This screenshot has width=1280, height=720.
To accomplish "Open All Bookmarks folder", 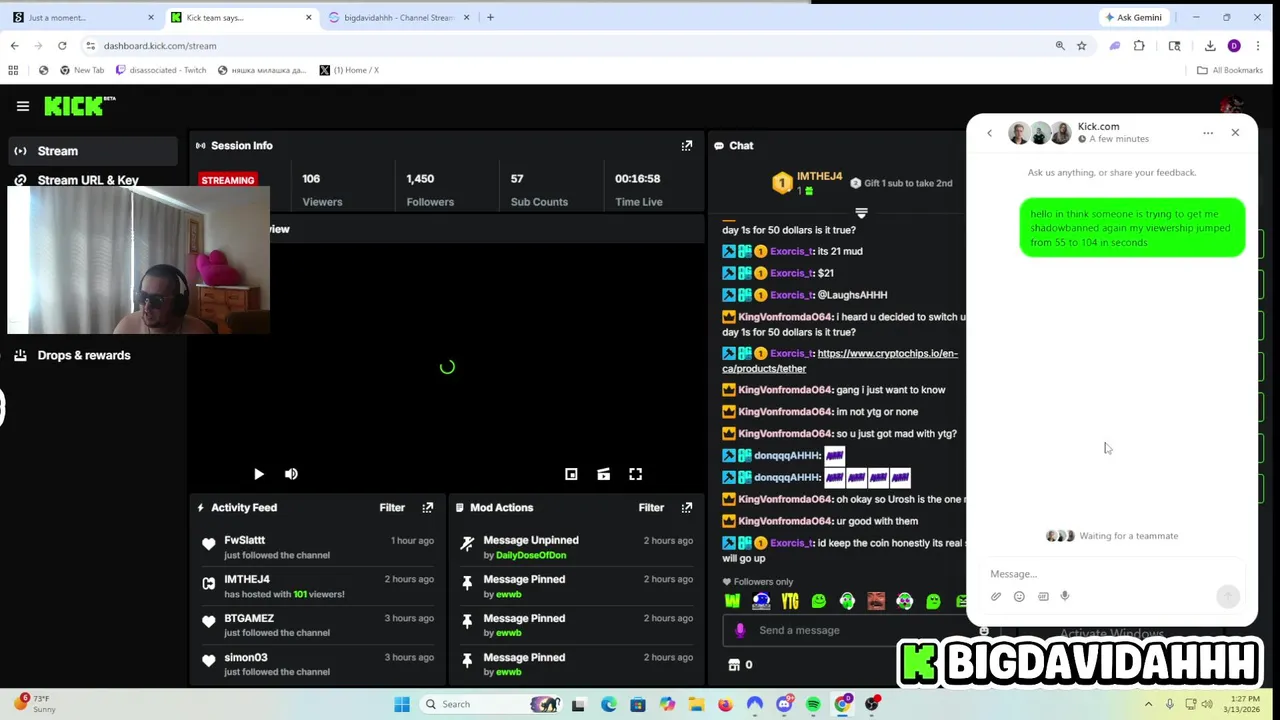I will coord(1230,70).
